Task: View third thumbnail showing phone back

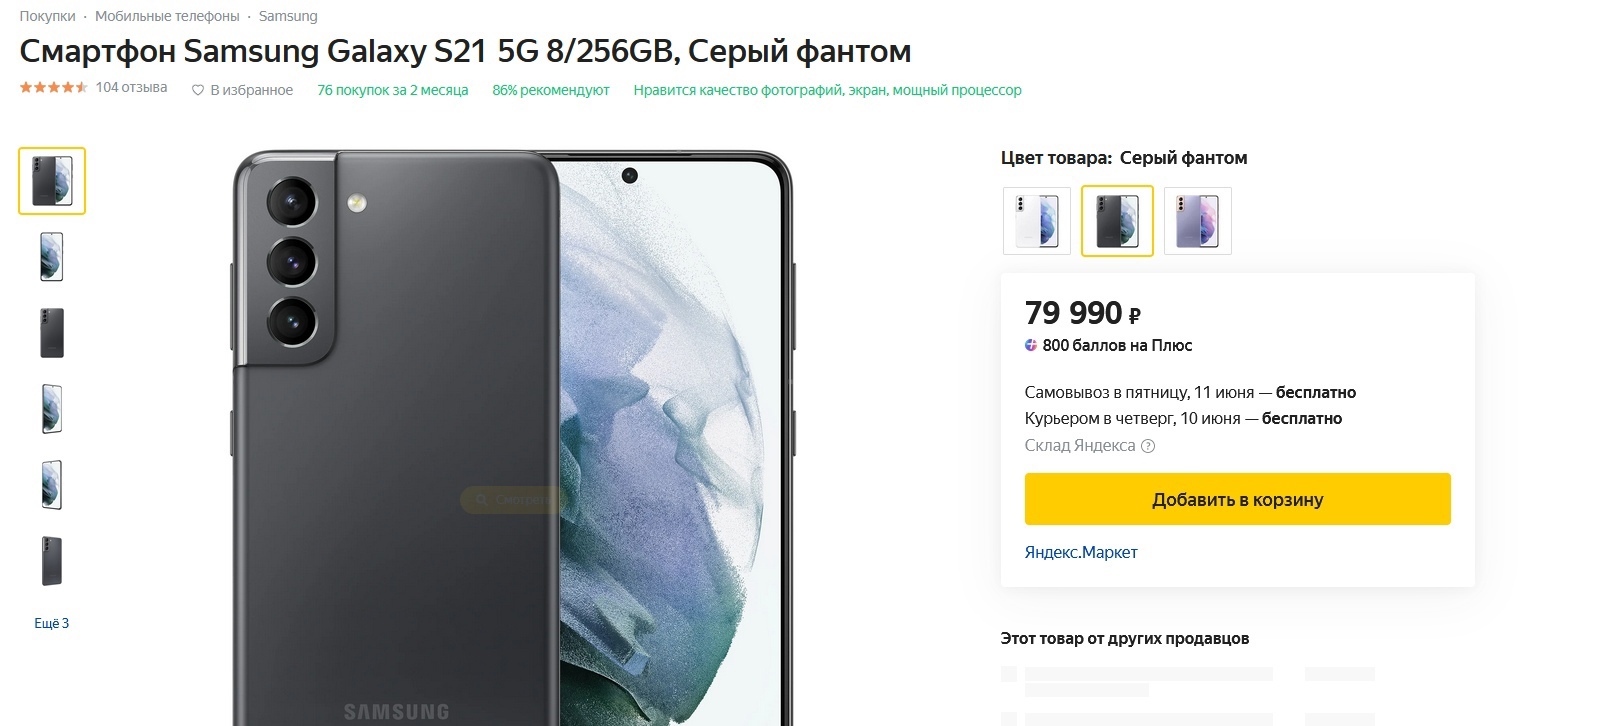Action: click(52, 333)
